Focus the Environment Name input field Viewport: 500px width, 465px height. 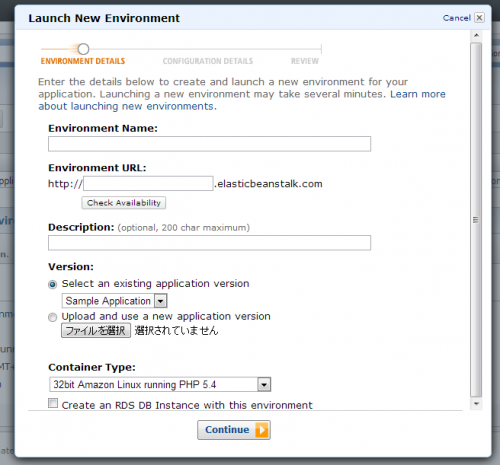click(x=209, y=144)
